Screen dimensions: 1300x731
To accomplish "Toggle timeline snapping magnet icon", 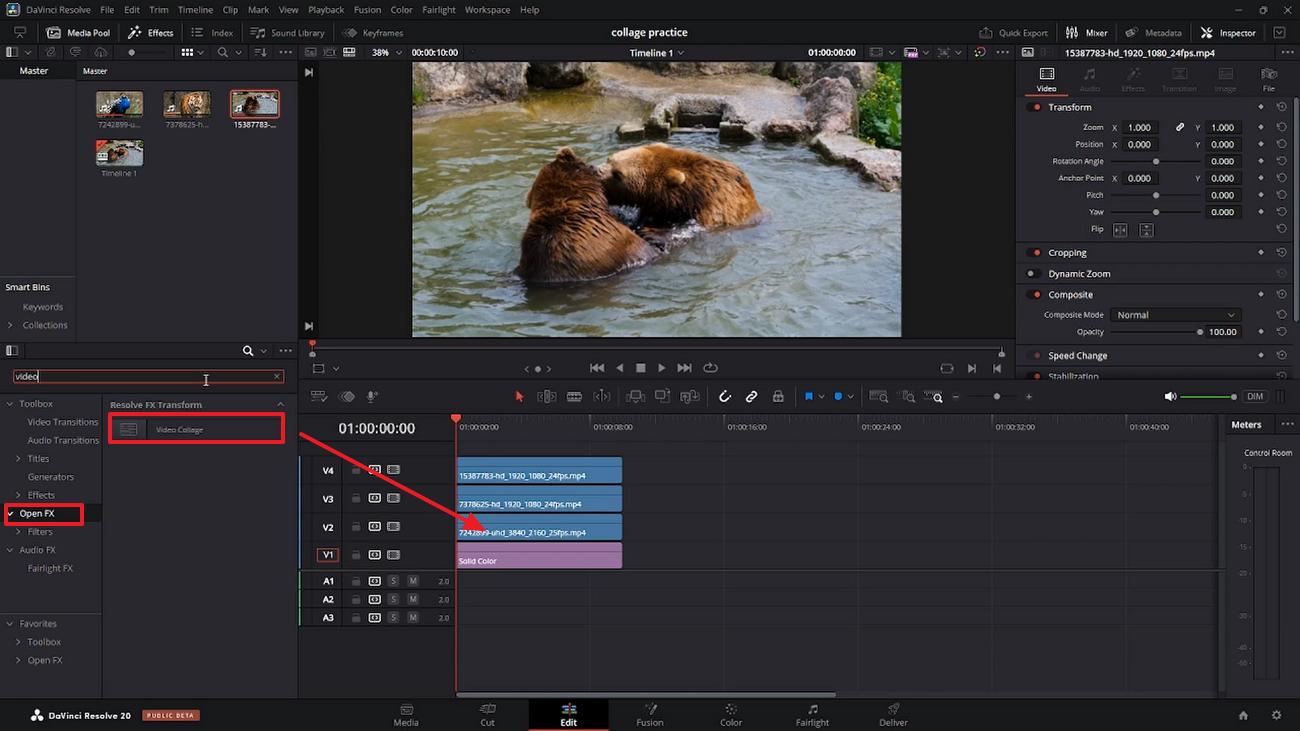I will (725, 397).
